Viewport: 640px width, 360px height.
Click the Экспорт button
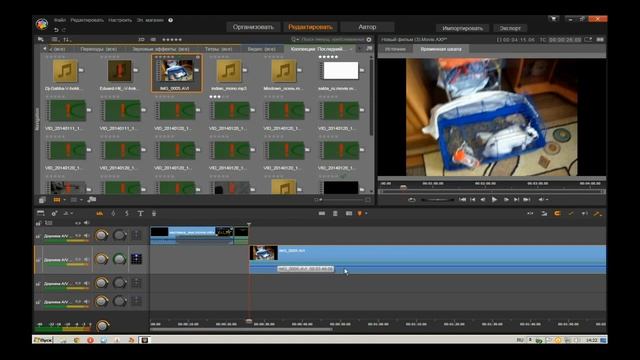click(x=510, y=28)
